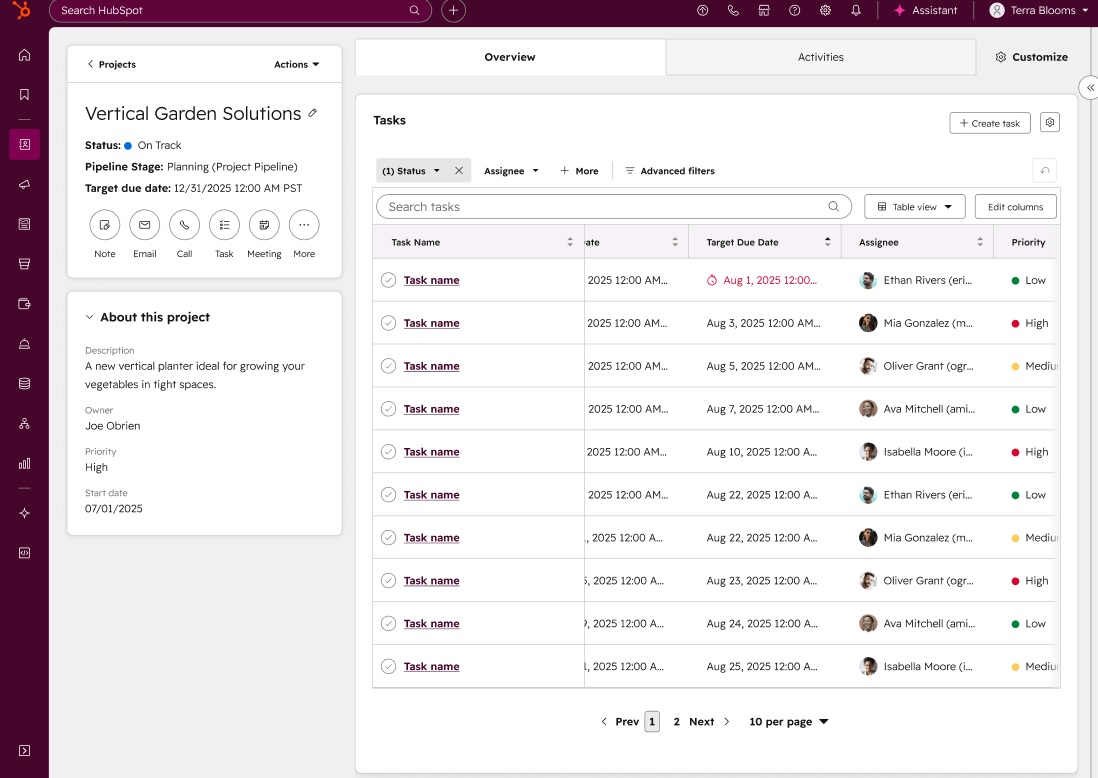Schedule a Meeting with the calendar icon
The width and height of the screenshot is (1098, 778).
(264, 225)
